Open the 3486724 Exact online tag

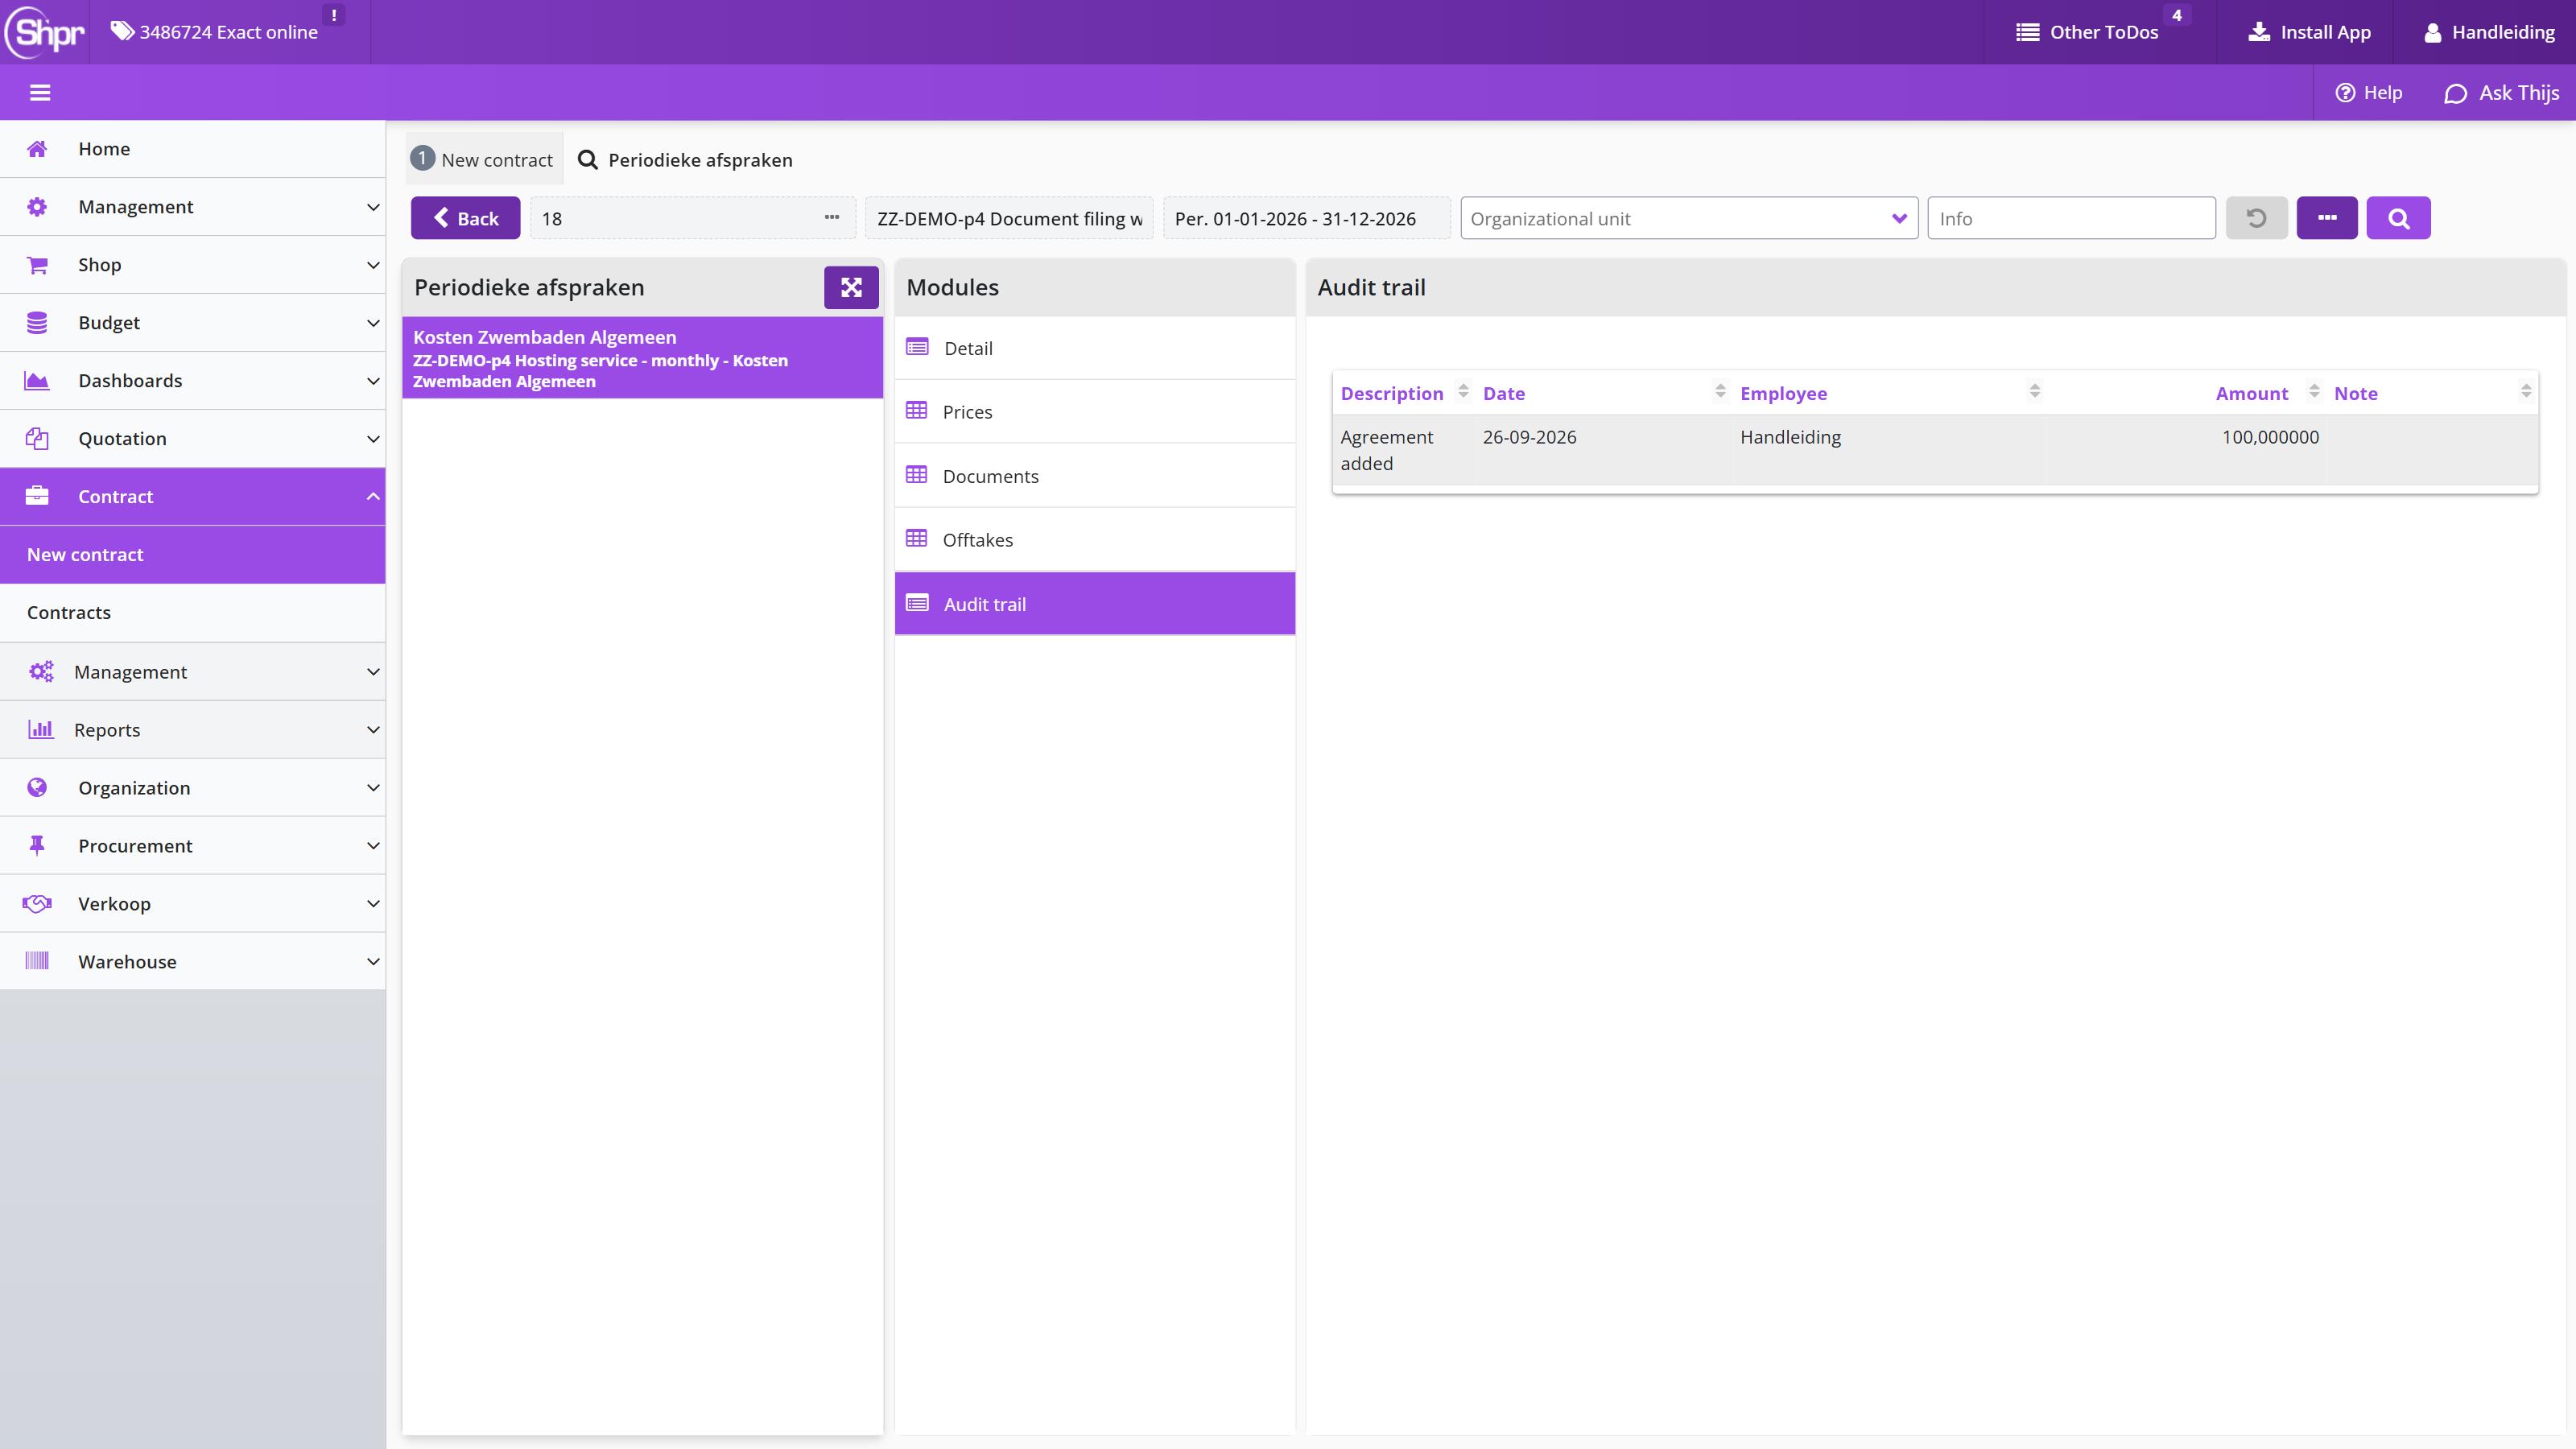[215, 32]
